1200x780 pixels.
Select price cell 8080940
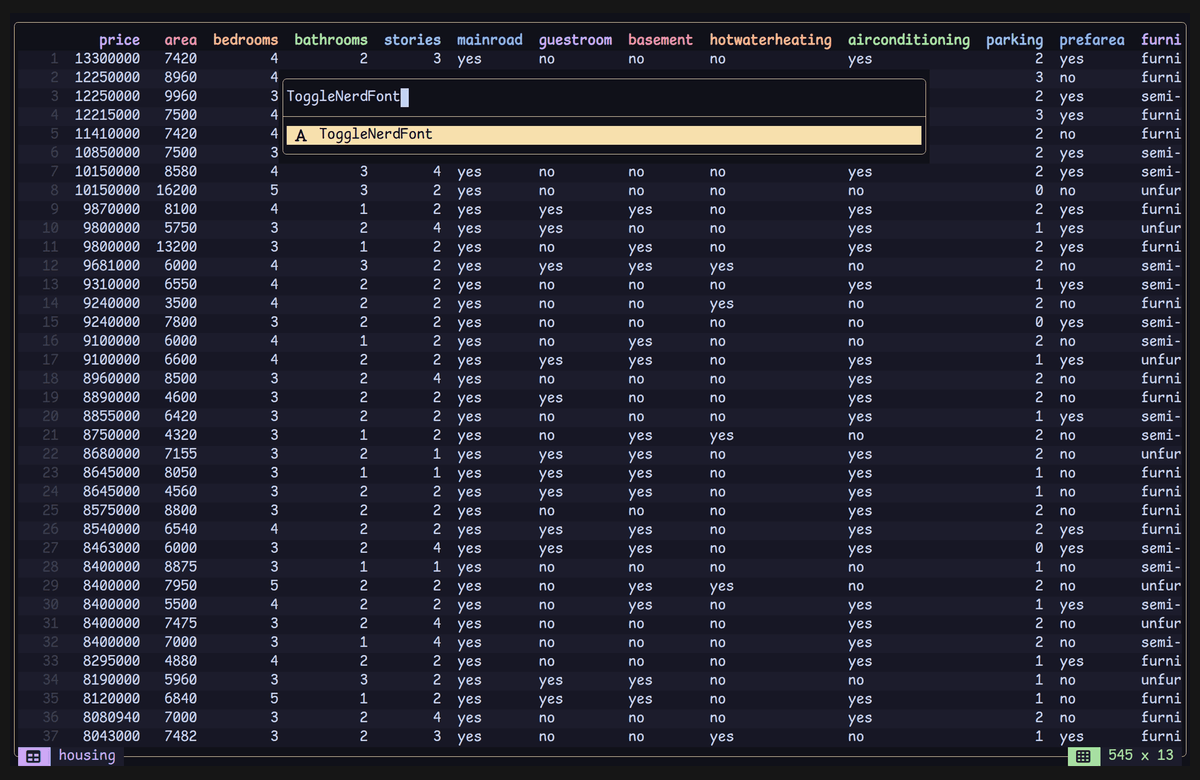click(x=111, y=717)
